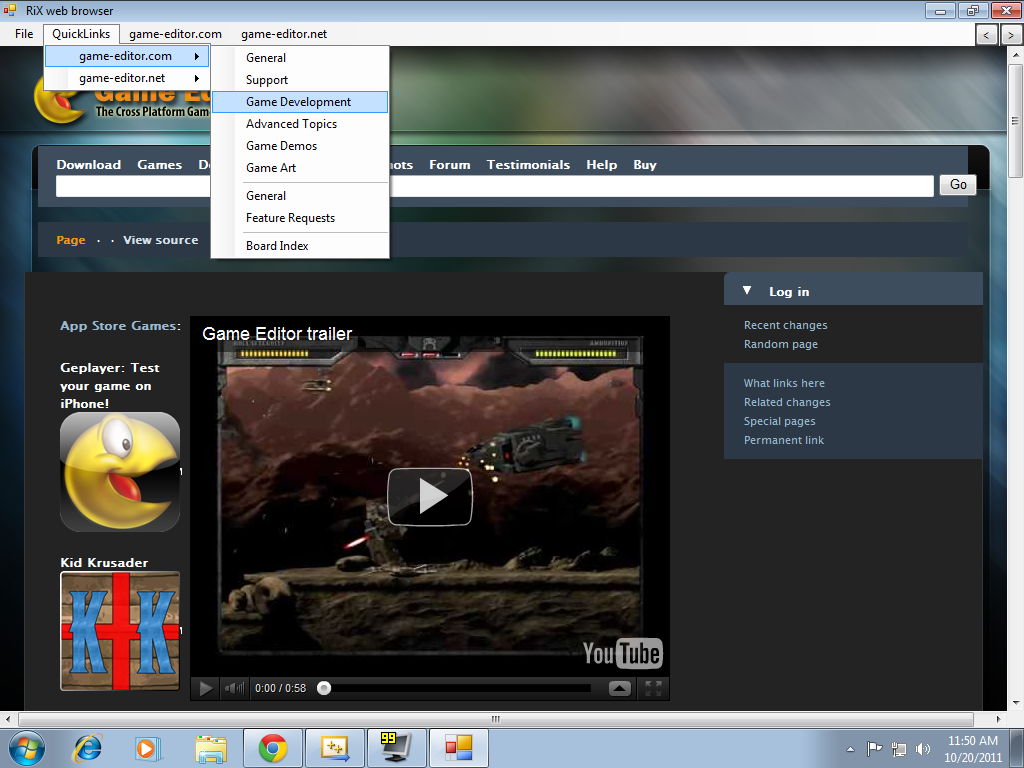Open the Help navigation link
The width and height of the screenshot is (1024, 768).
click(601, 165)
